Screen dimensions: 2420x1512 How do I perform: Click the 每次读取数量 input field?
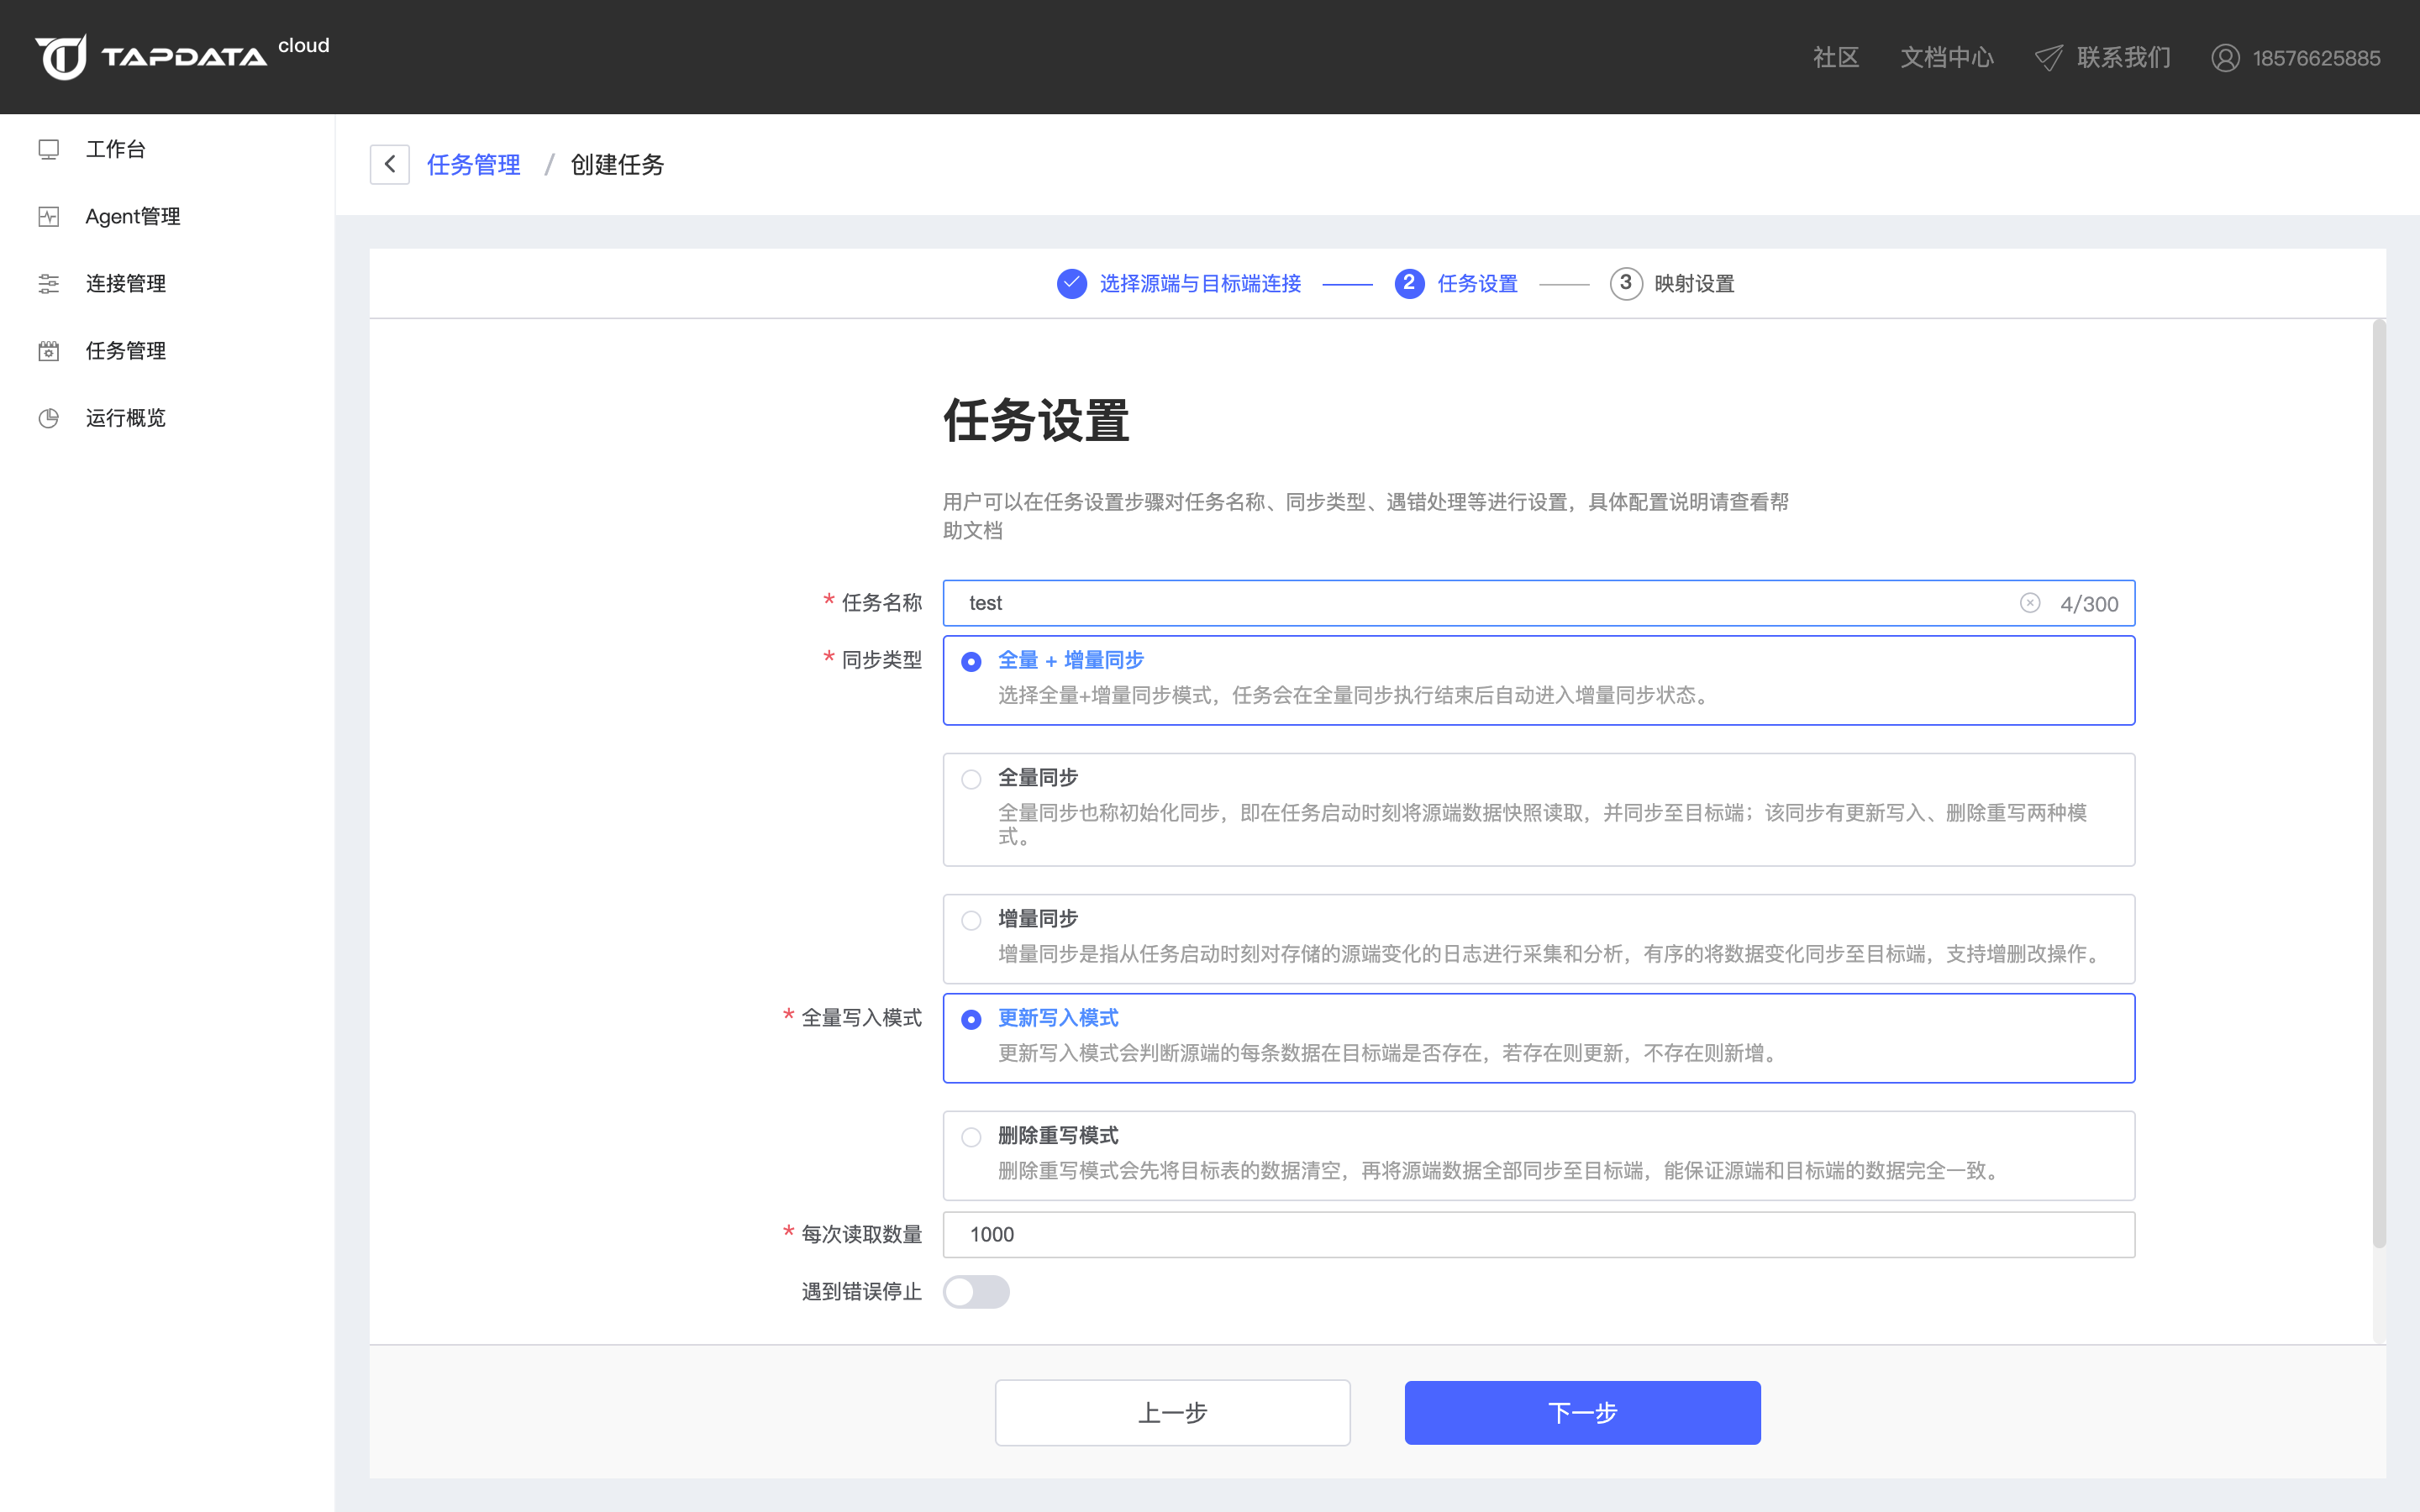(x=1538, y=1235)
